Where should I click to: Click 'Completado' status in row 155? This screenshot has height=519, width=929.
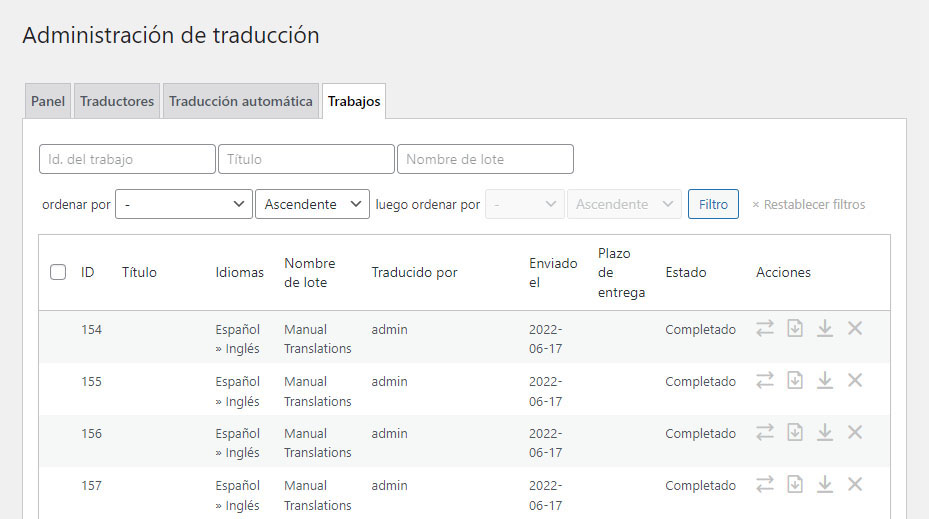(x=700, y=382)
